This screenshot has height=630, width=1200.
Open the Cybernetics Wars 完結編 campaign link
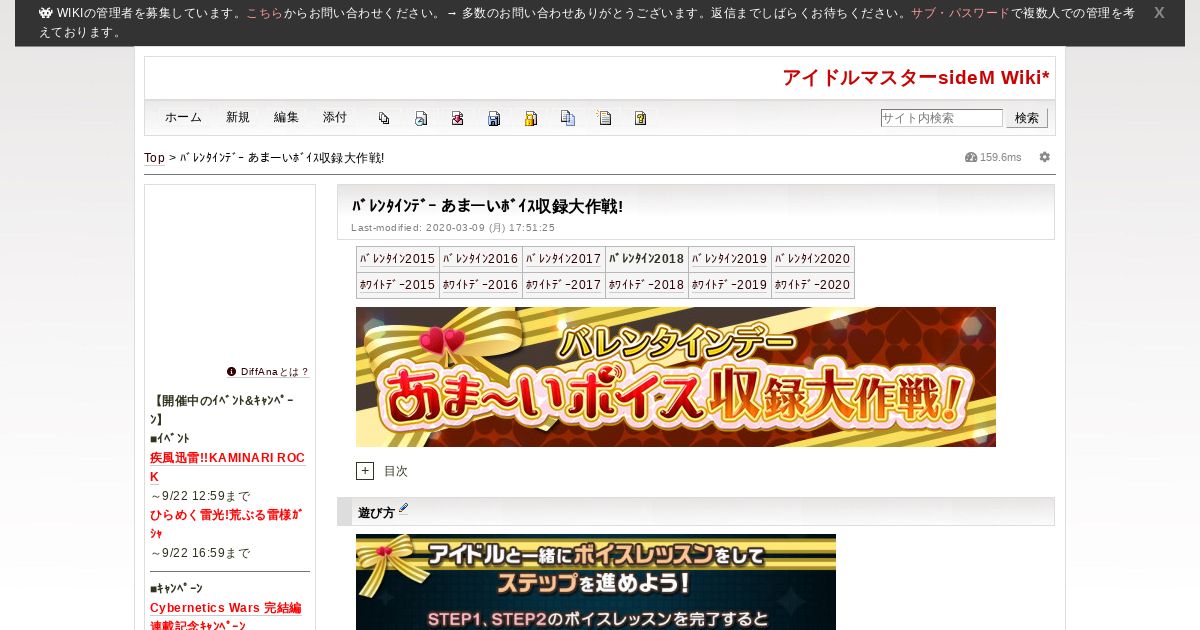click(x=226, y=616)
